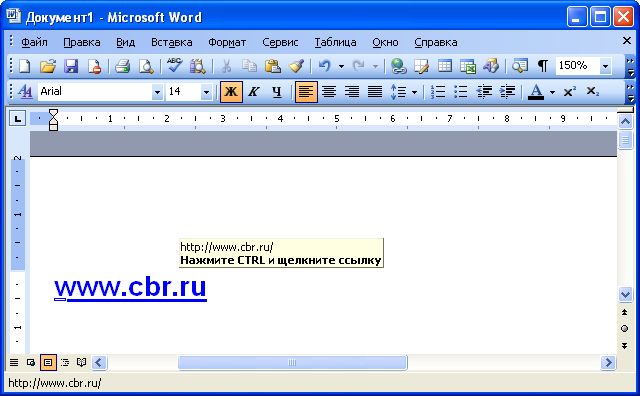This screenshot has width=640, height=396.
Task: Increase the paragraph indent
Action: click(507, 91)
